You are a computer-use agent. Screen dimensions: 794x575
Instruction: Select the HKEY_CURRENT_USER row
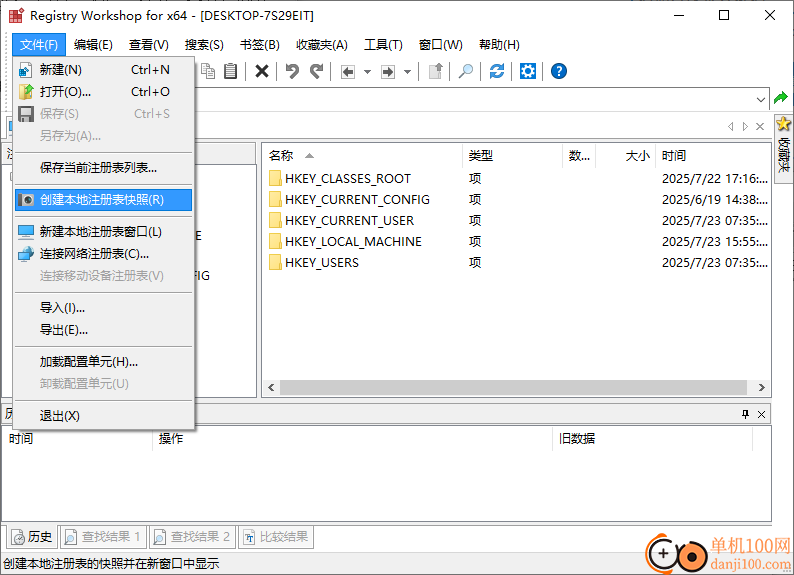coord(517,221)
